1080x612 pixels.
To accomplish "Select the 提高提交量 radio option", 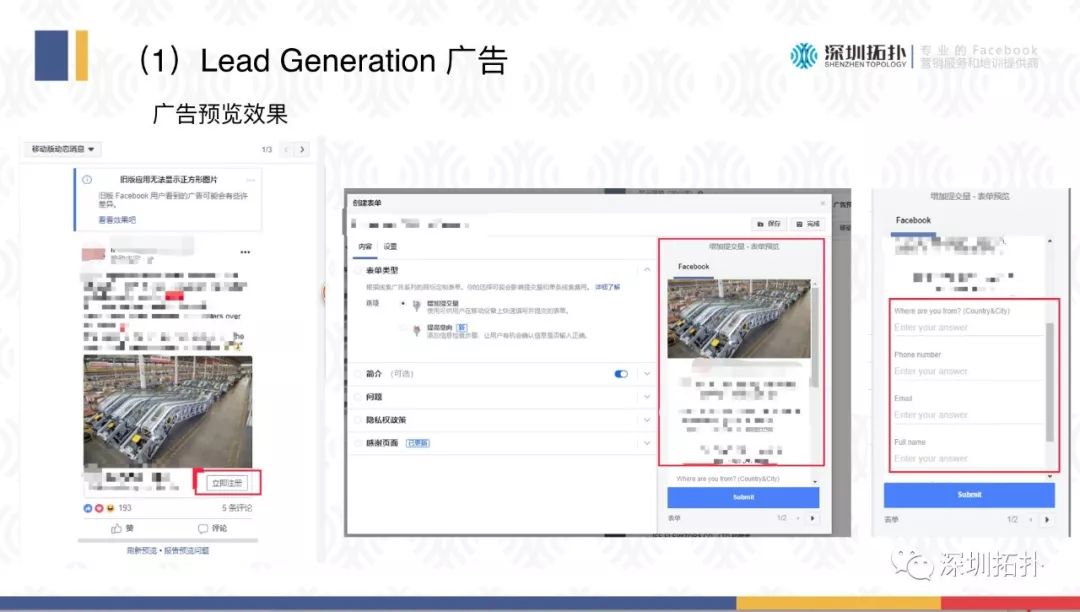I will click(403, 301).
